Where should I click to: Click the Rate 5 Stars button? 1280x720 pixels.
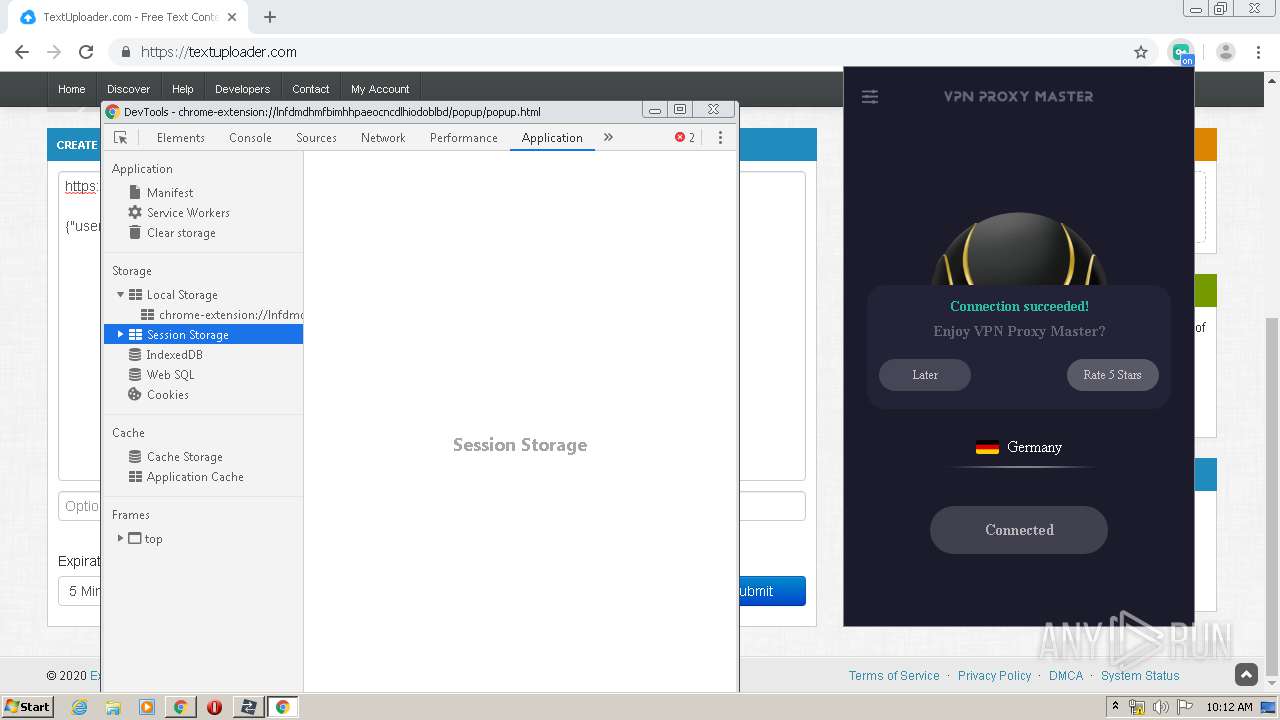point(1112,375)
